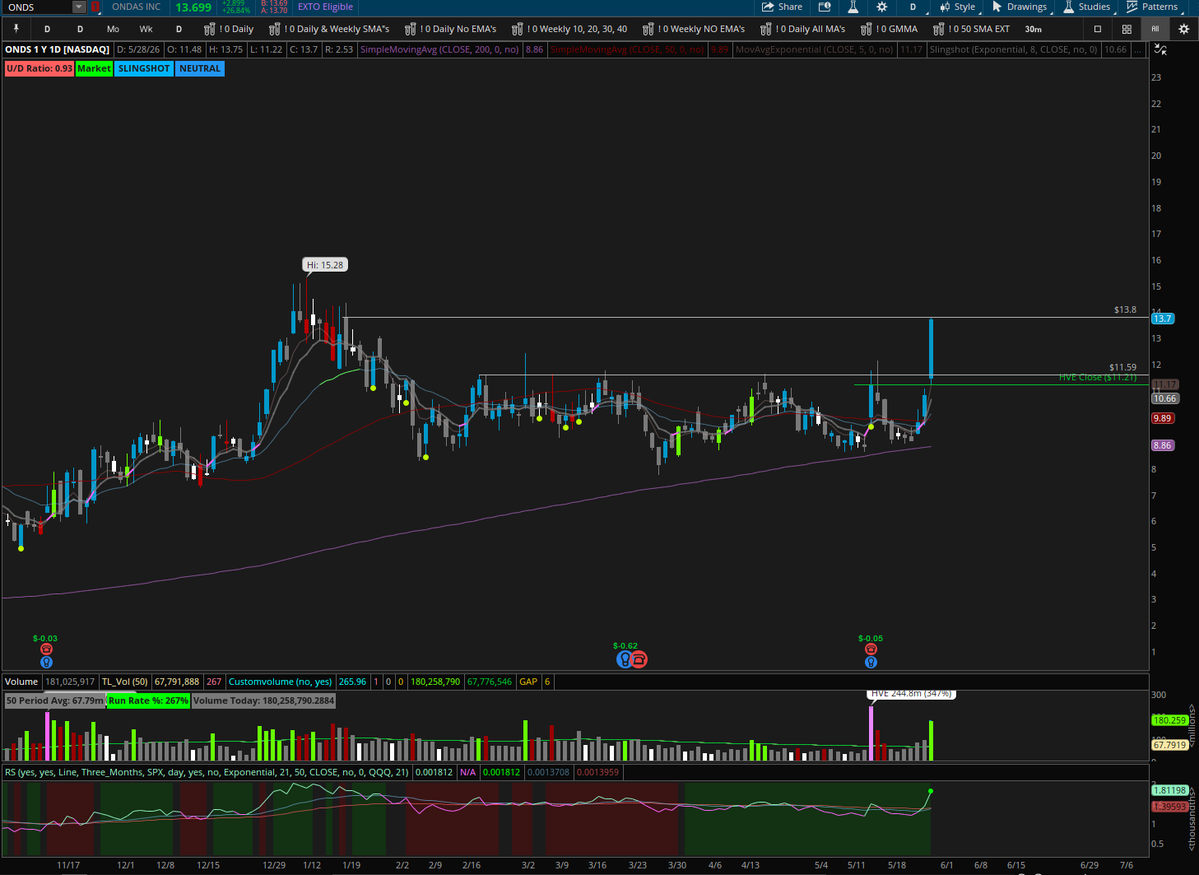The image size is (1199, 875).
Task: Click the collapse arrows icon above price axis
Action: click(x=1161, y=50)
